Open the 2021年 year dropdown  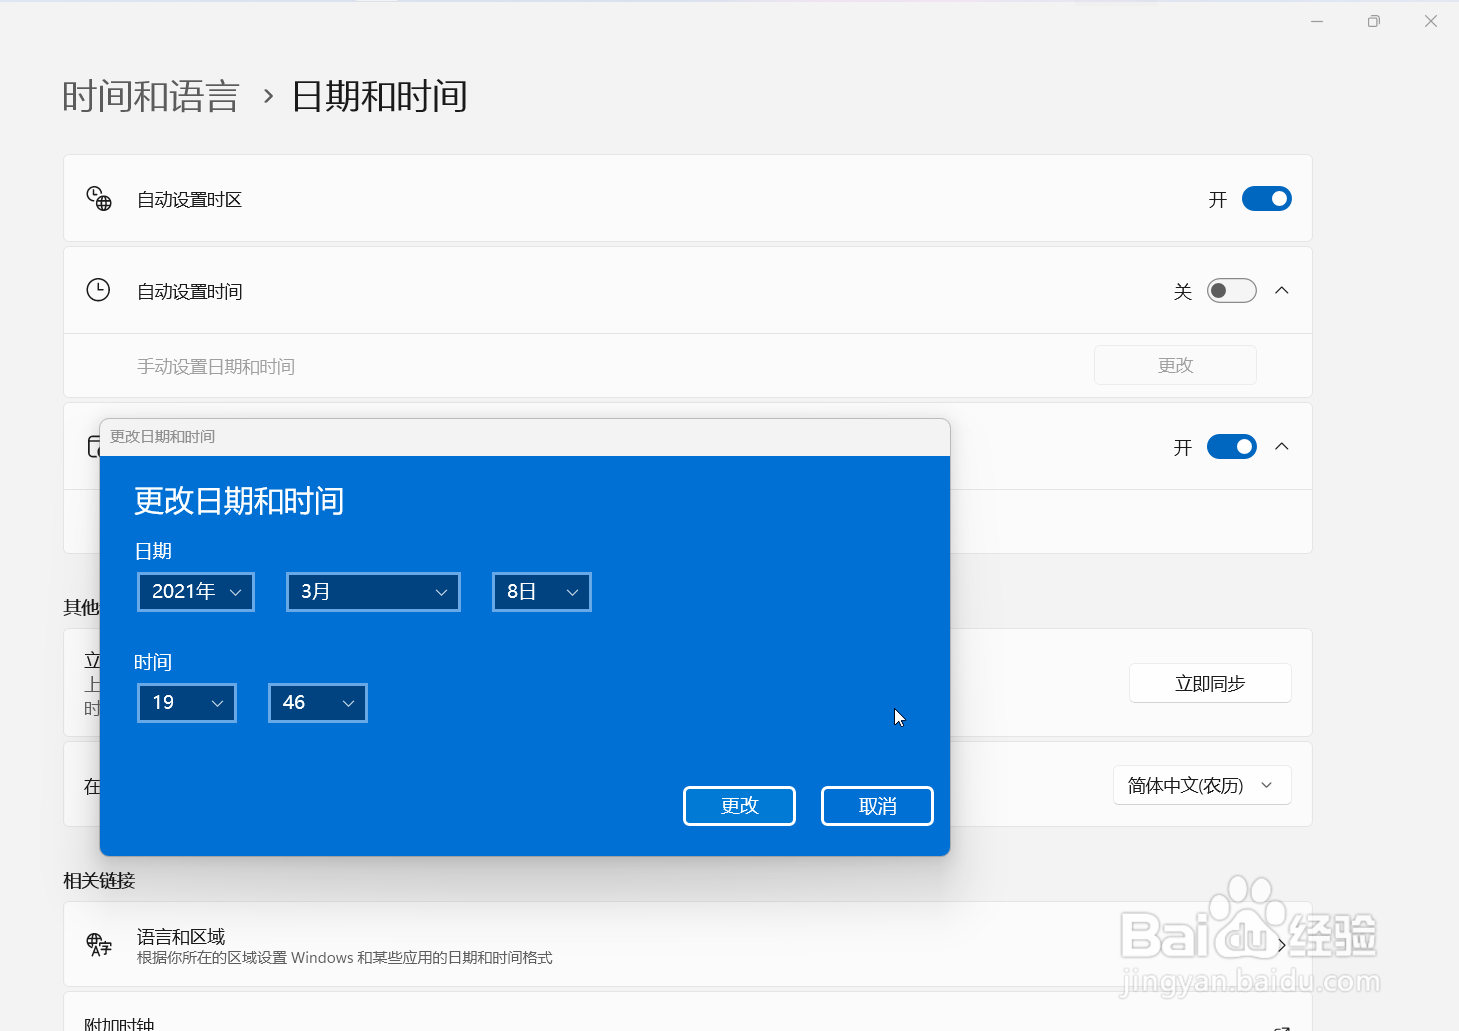(x=195, y=591)
